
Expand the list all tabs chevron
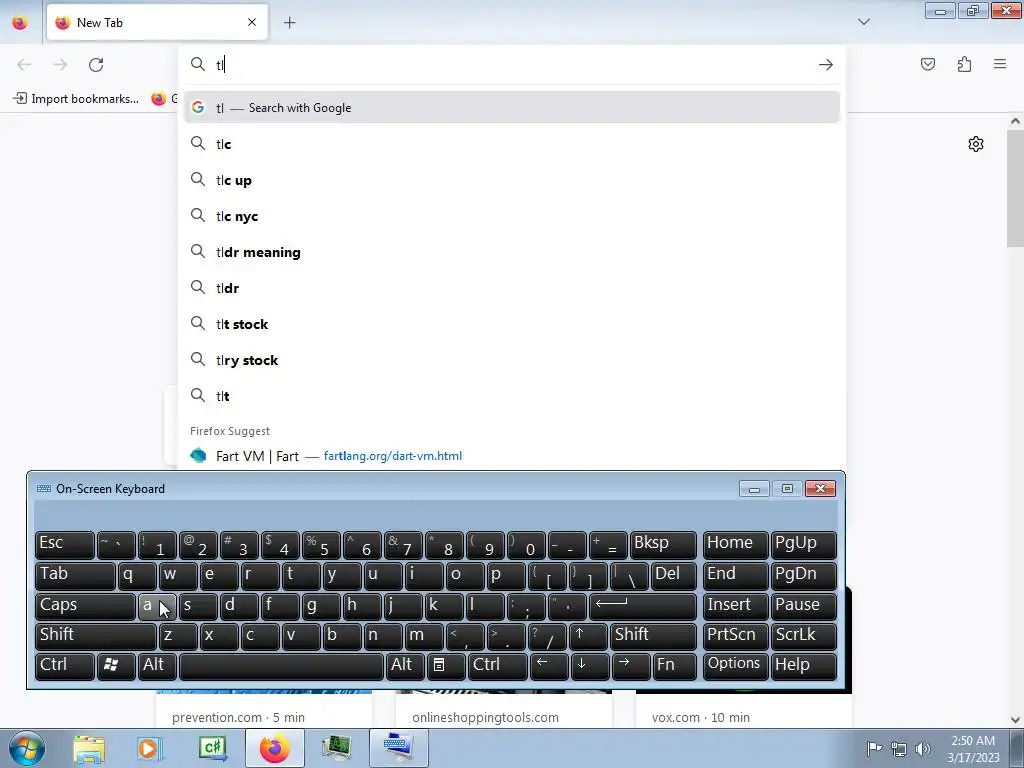click(x=864, y=22)
